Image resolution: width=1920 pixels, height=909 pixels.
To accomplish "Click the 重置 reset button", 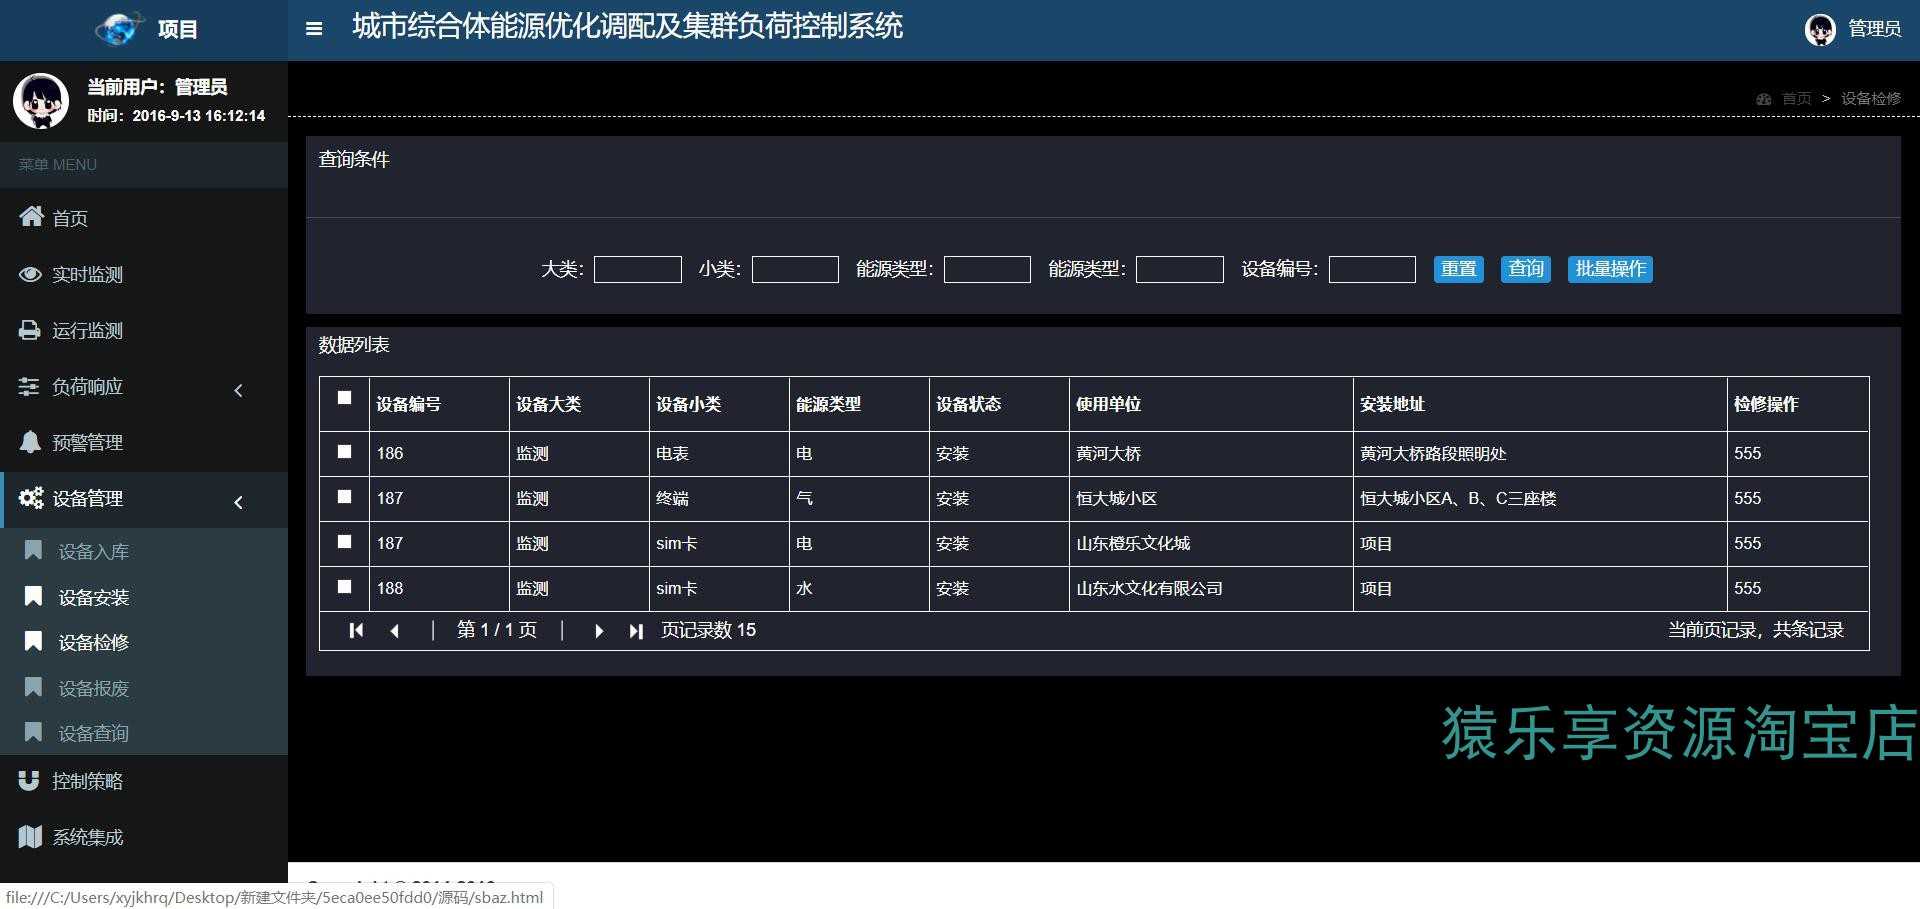I will [x=1458, y=269].
